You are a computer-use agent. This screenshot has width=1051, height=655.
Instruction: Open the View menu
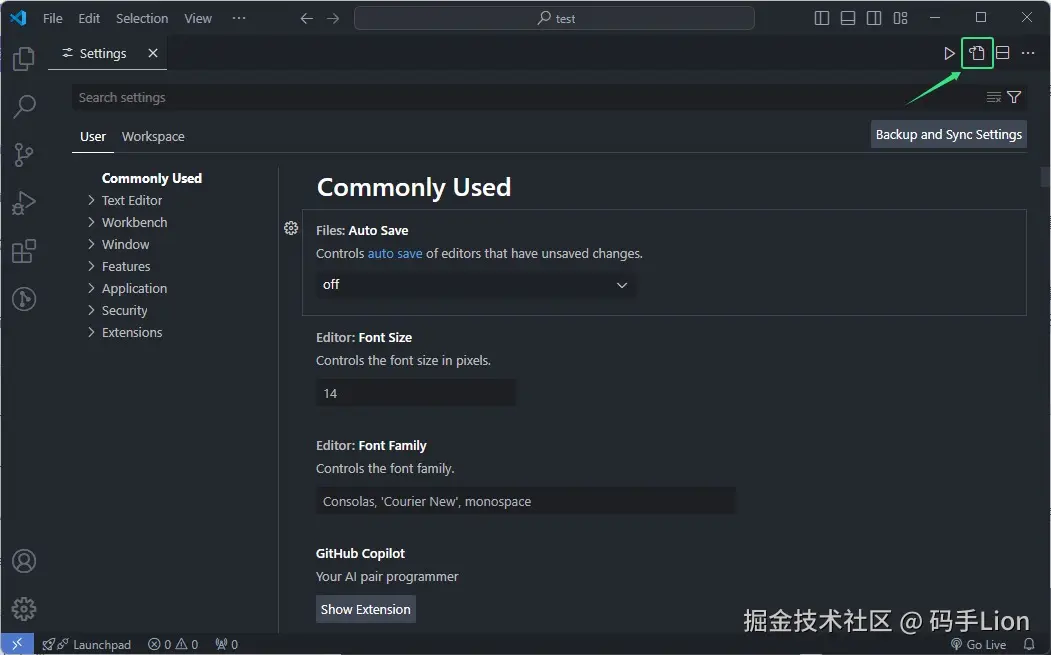click(x=198, y=19)
